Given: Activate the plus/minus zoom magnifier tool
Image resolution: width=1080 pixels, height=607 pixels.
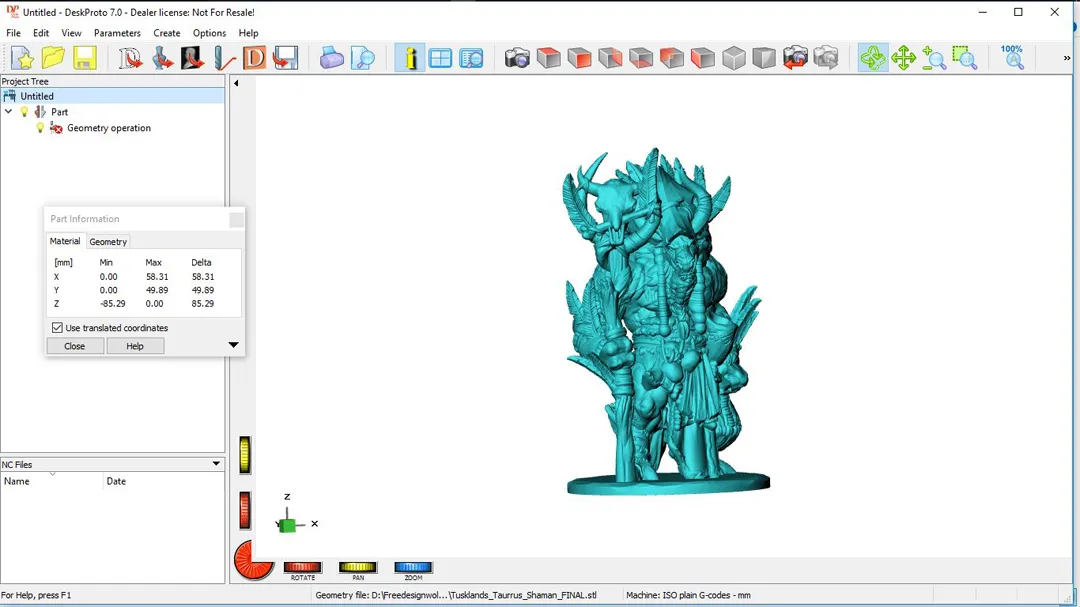Looking at the screenshot, I should [934, 59].
